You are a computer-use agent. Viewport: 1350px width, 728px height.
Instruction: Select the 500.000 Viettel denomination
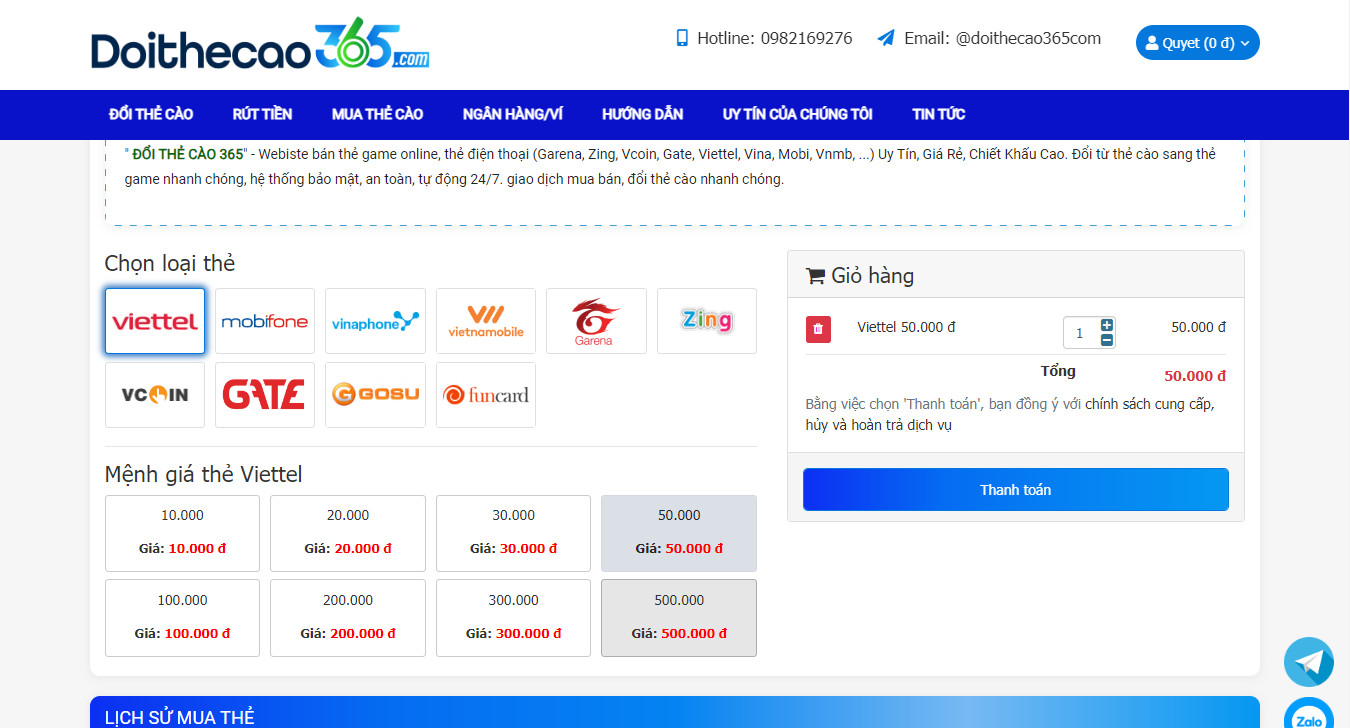679,618
